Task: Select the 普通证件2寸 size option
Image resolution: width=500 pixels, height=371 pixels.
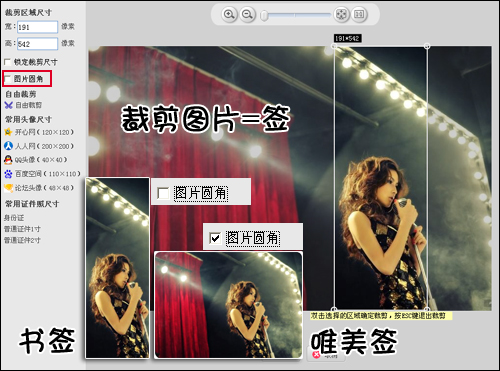Action: (x=22, y=240)
